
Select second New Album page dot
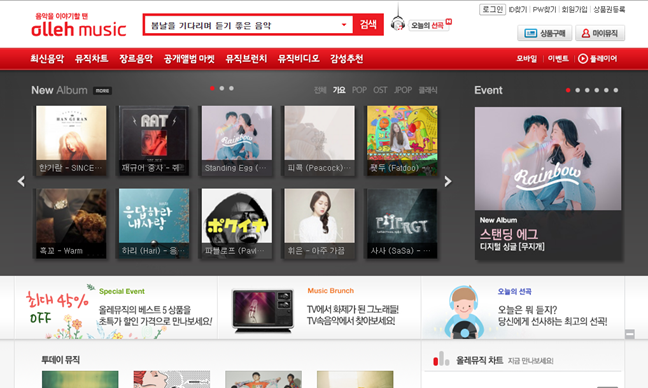click(x=222, y=88)
